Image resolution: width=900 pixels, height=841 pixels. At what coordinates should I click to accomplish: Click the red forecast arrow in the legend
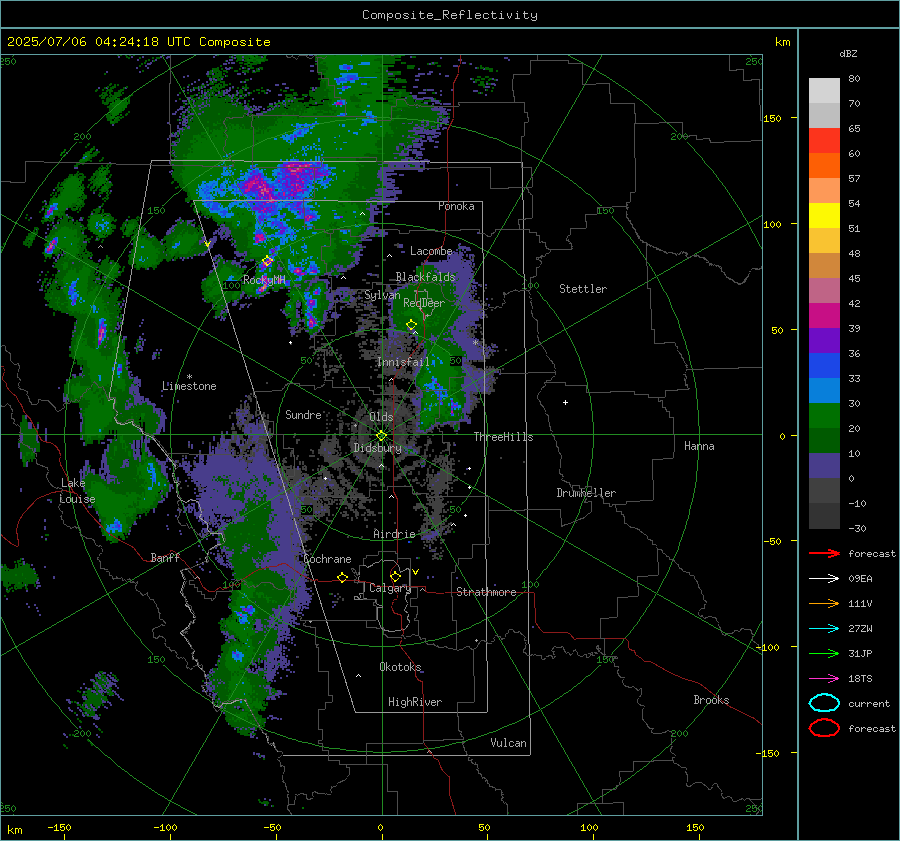824,553
